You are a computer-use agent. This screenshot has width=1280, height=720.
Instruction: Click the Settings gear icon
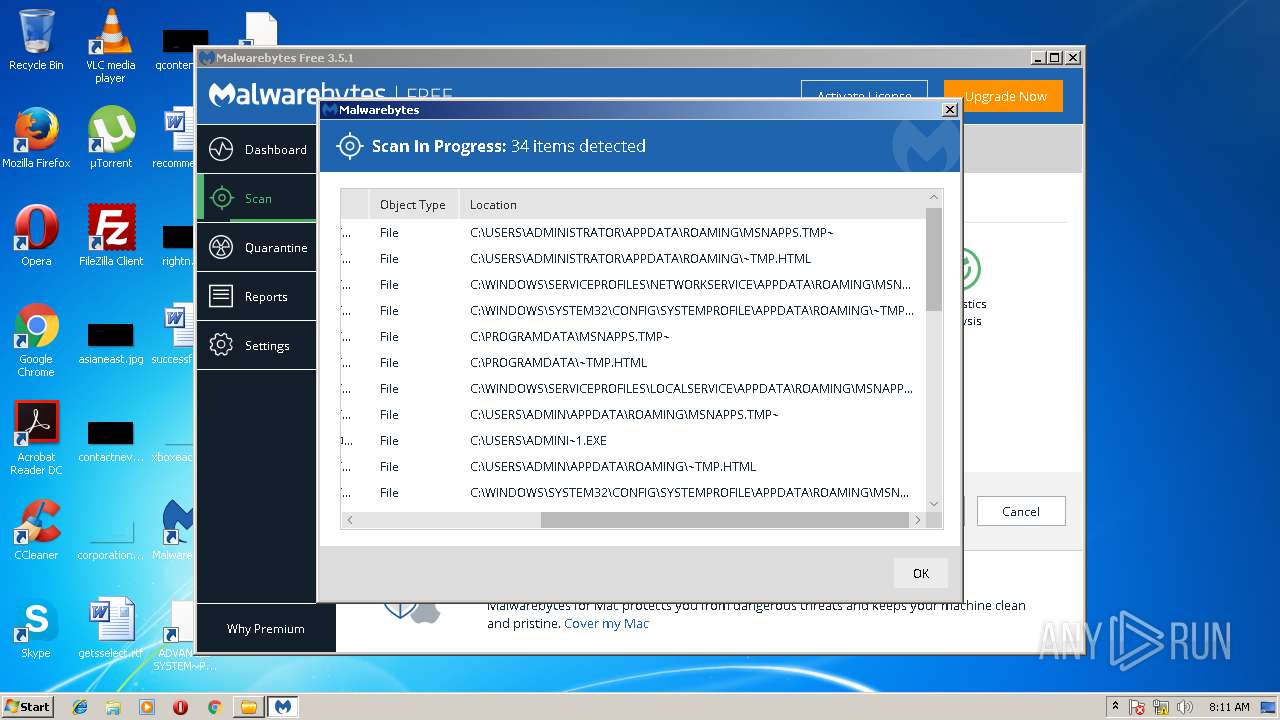(x=221, y=345)
